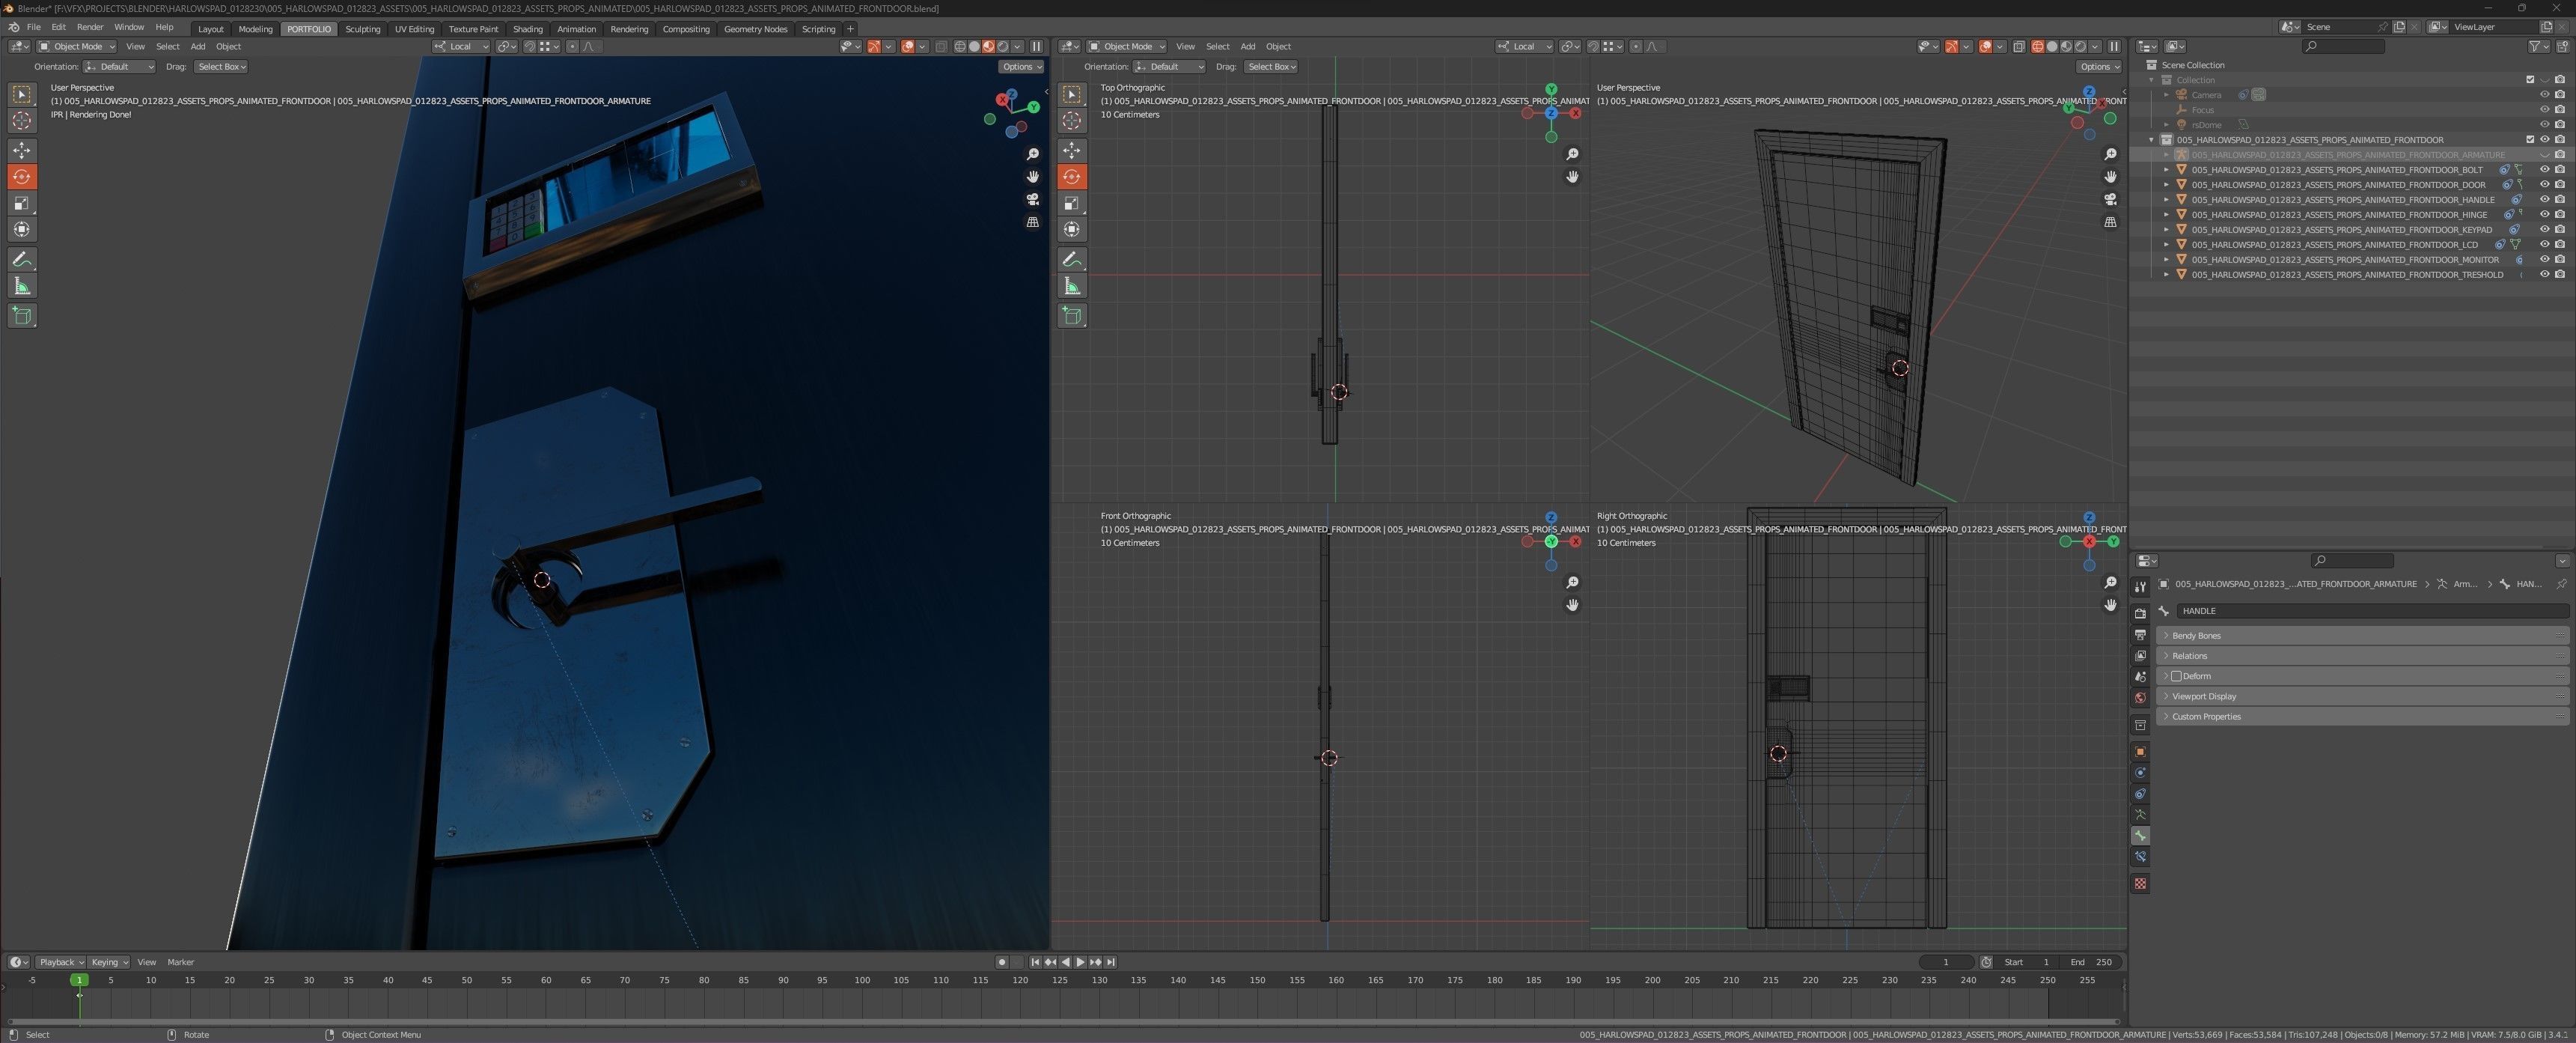This screenshot has width=2576, height=1043.
Task: Activate the Measure tool in left viewport
Action: (x=21, y=287)
